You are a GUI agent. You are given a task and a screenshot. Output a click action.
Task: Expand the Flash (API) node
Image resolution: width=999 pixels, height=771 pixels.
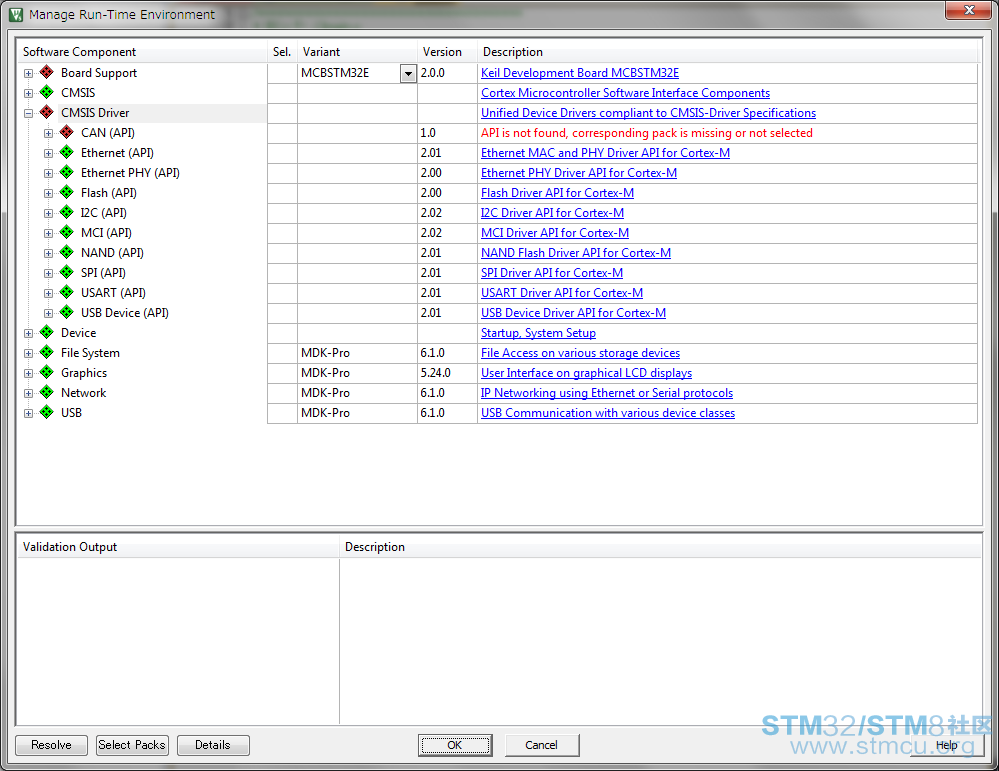coord(48,193)
